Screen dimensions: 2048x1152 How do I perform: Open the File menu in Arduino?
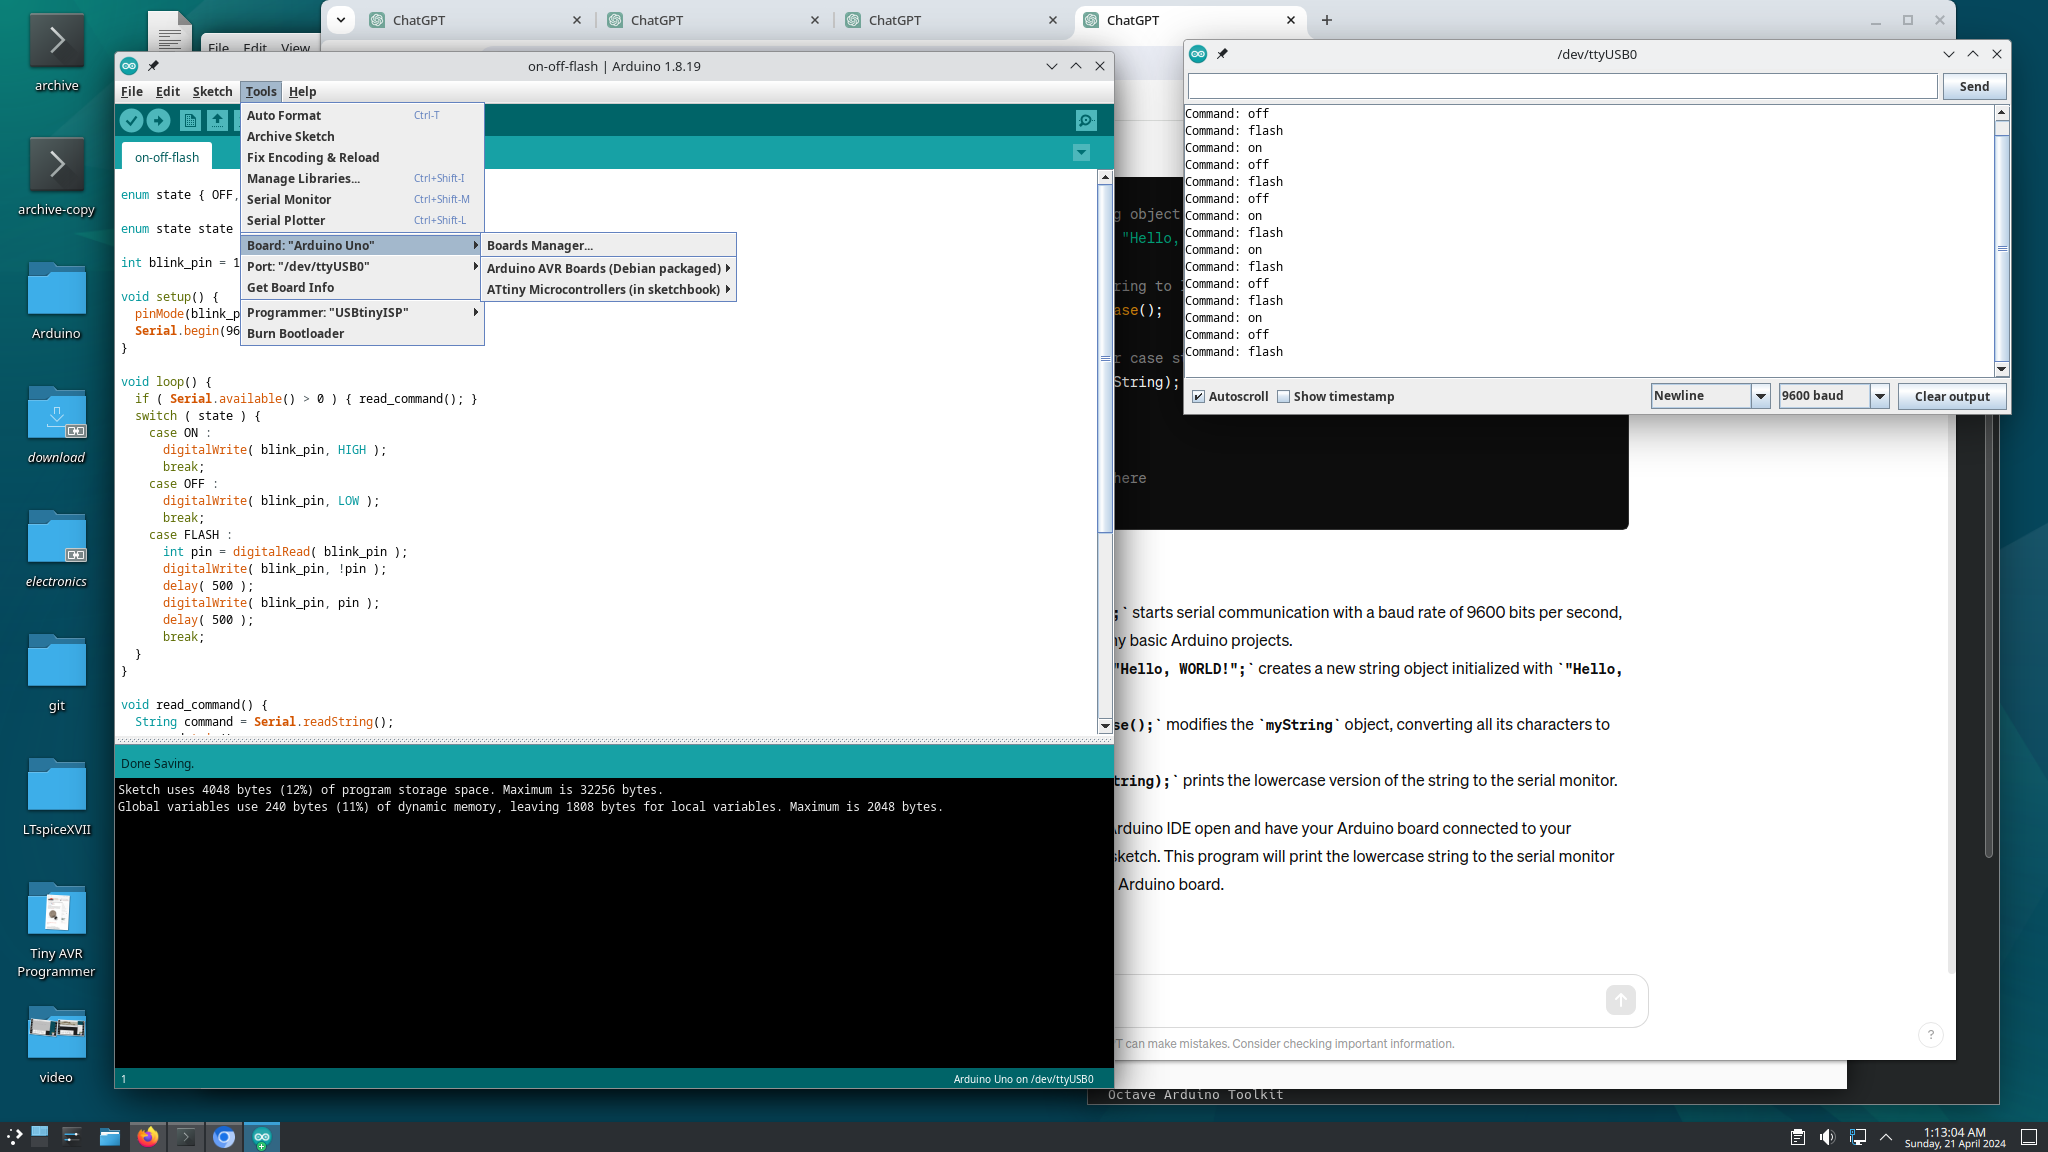(x=132, y=91)
